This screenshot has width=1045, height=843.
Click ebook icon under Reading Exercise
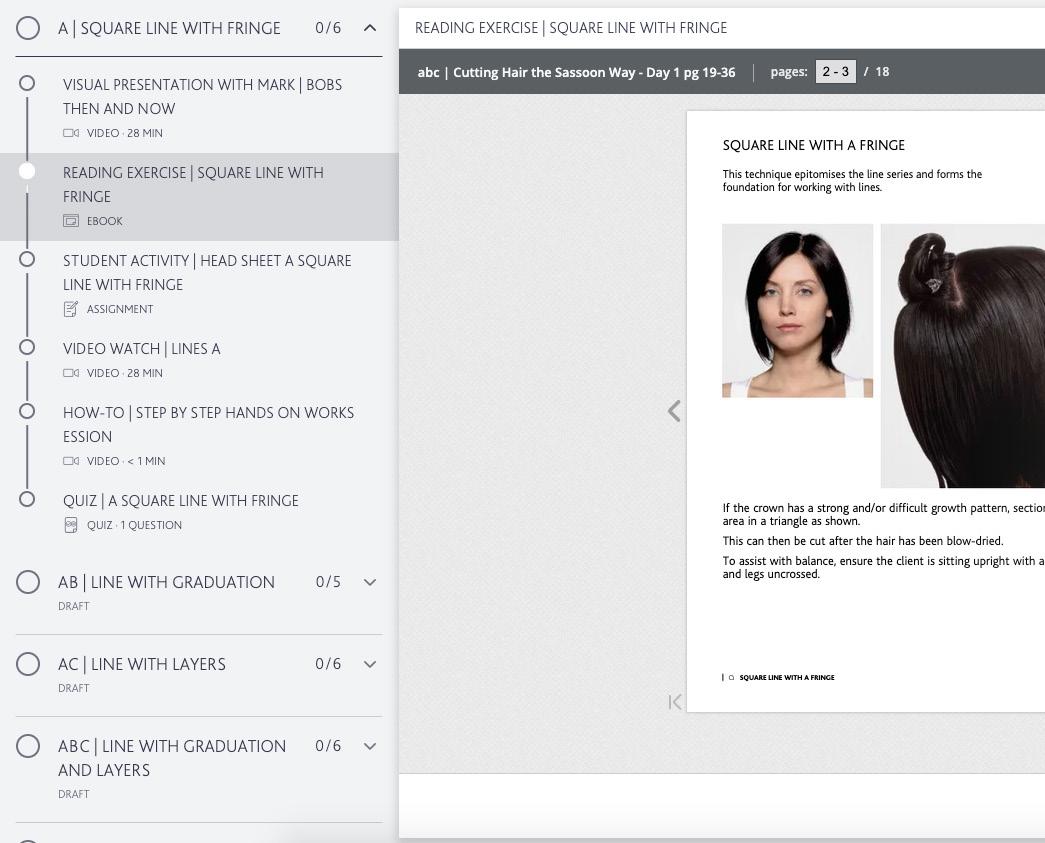71,221
